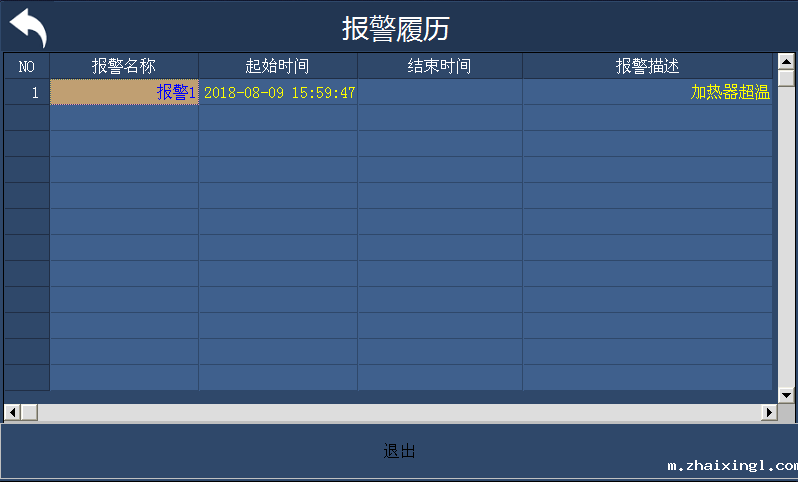798x482 pixels.
Task: Select the 报警名称 column header
Action: click(x=124, y=66)
